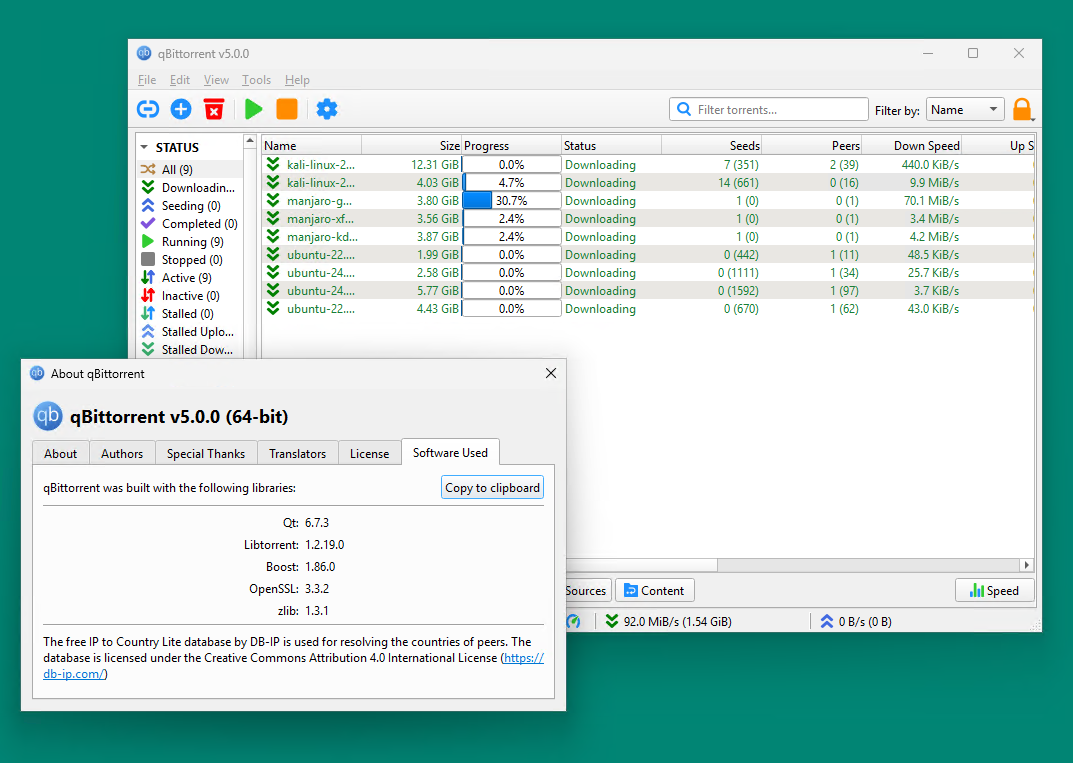Close the About qBittorrent dialog
1073x763 pixels.
pos(551,373)
